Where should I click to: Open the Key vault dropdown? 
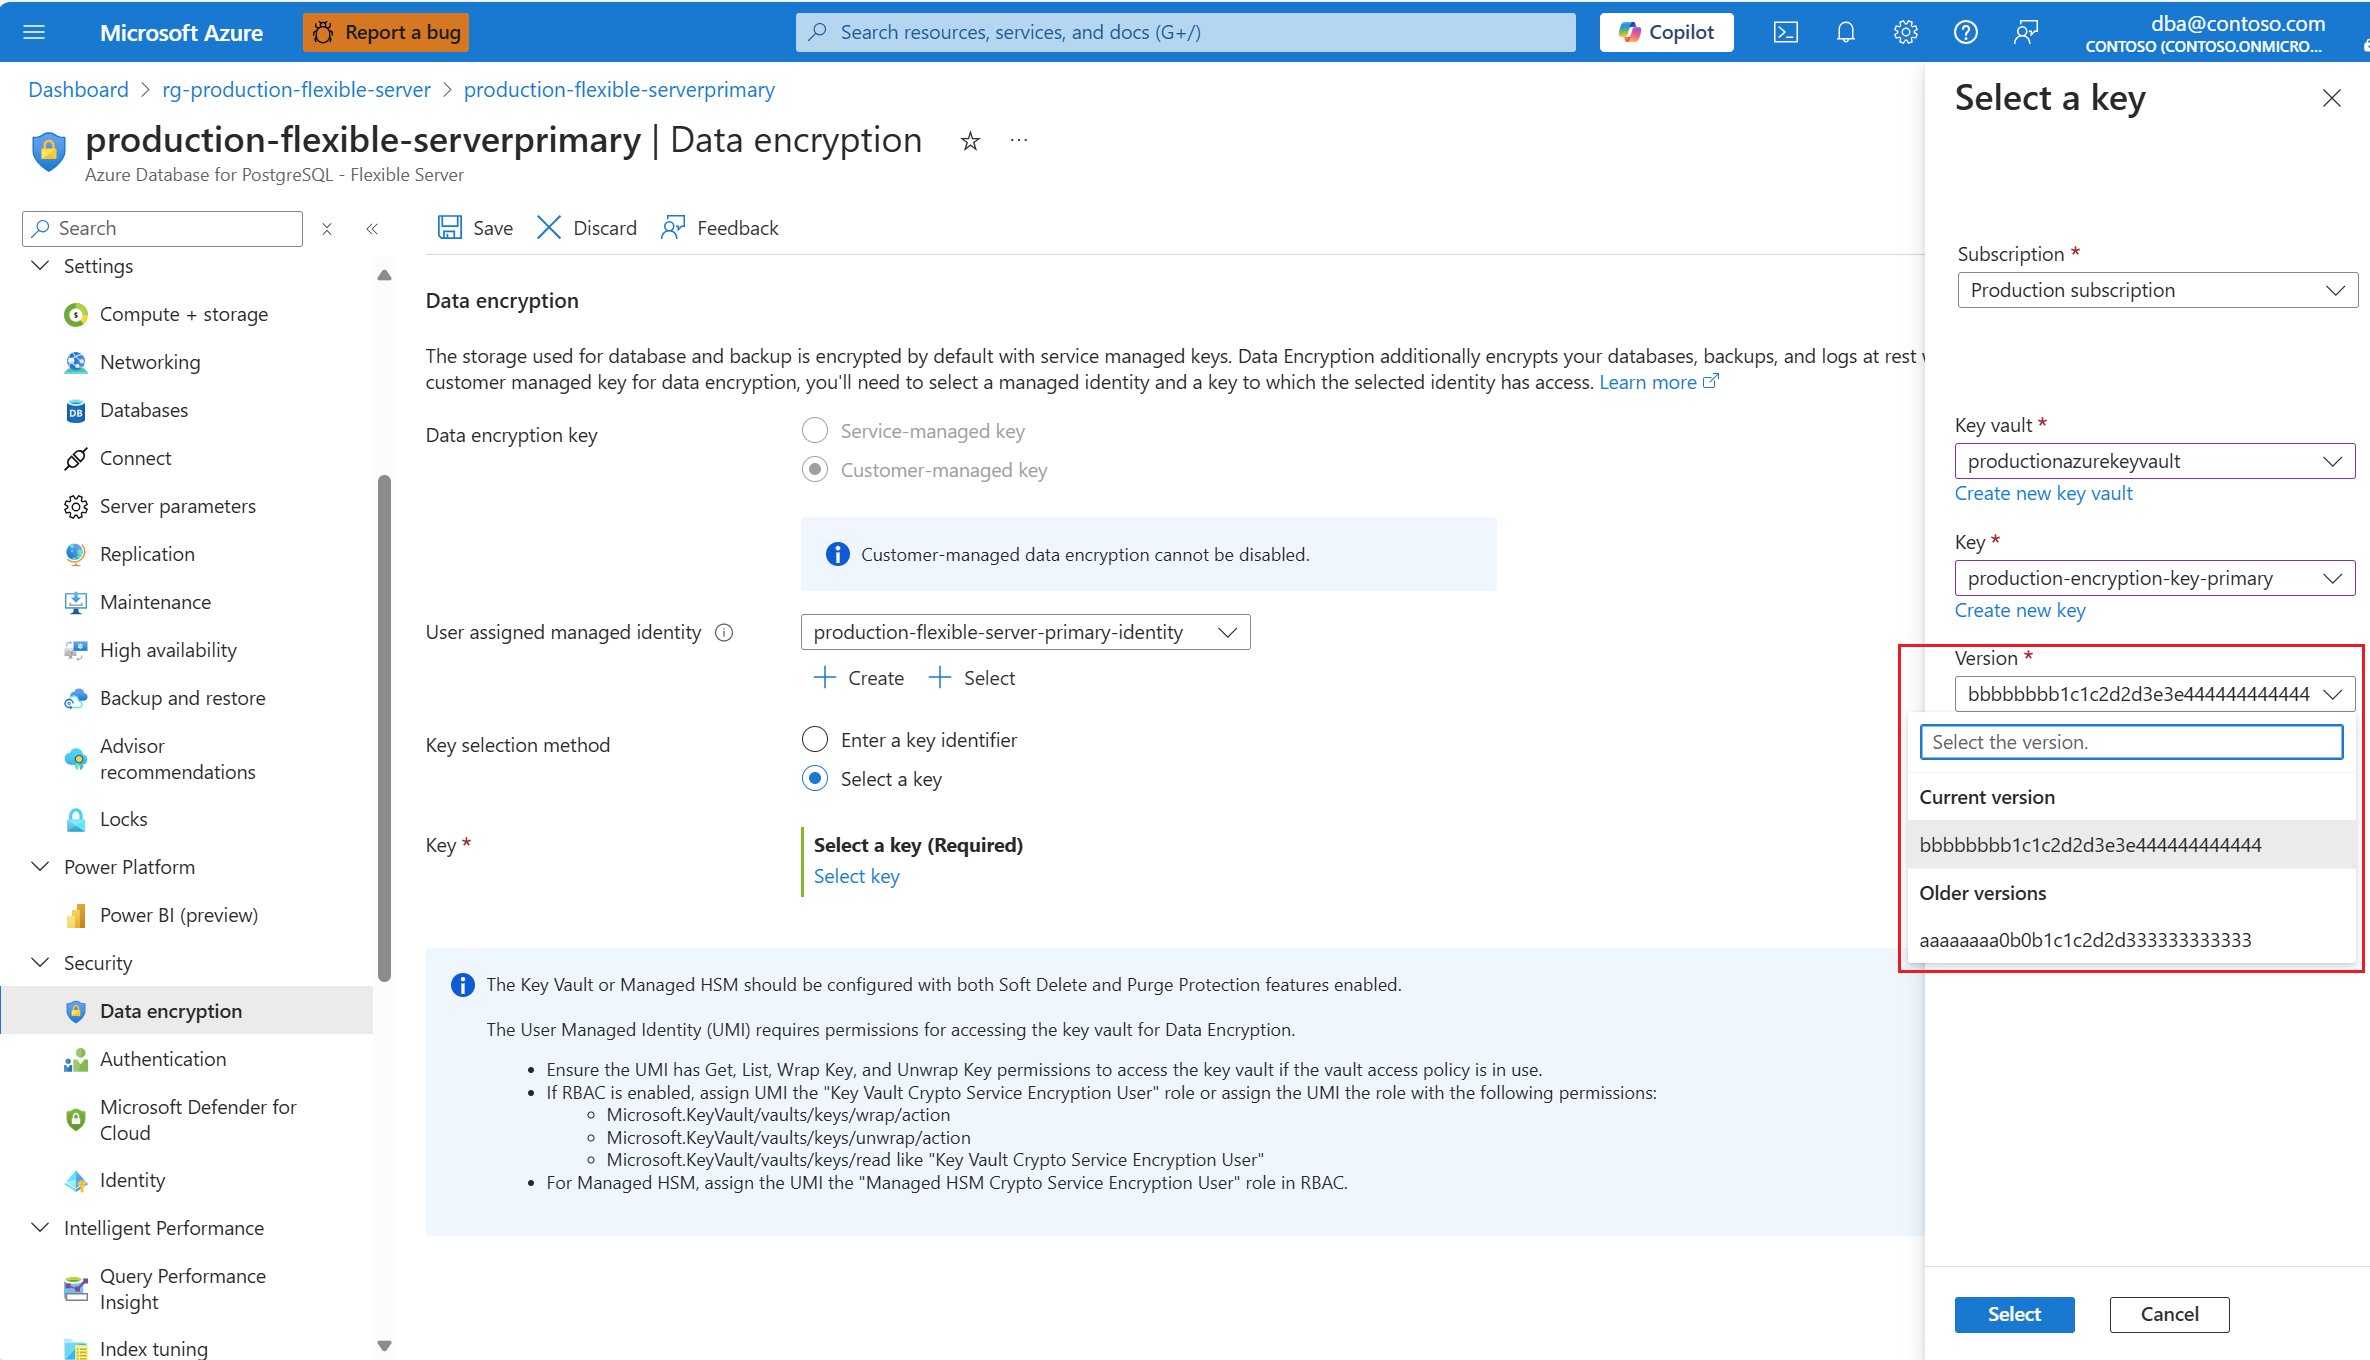2154,461
